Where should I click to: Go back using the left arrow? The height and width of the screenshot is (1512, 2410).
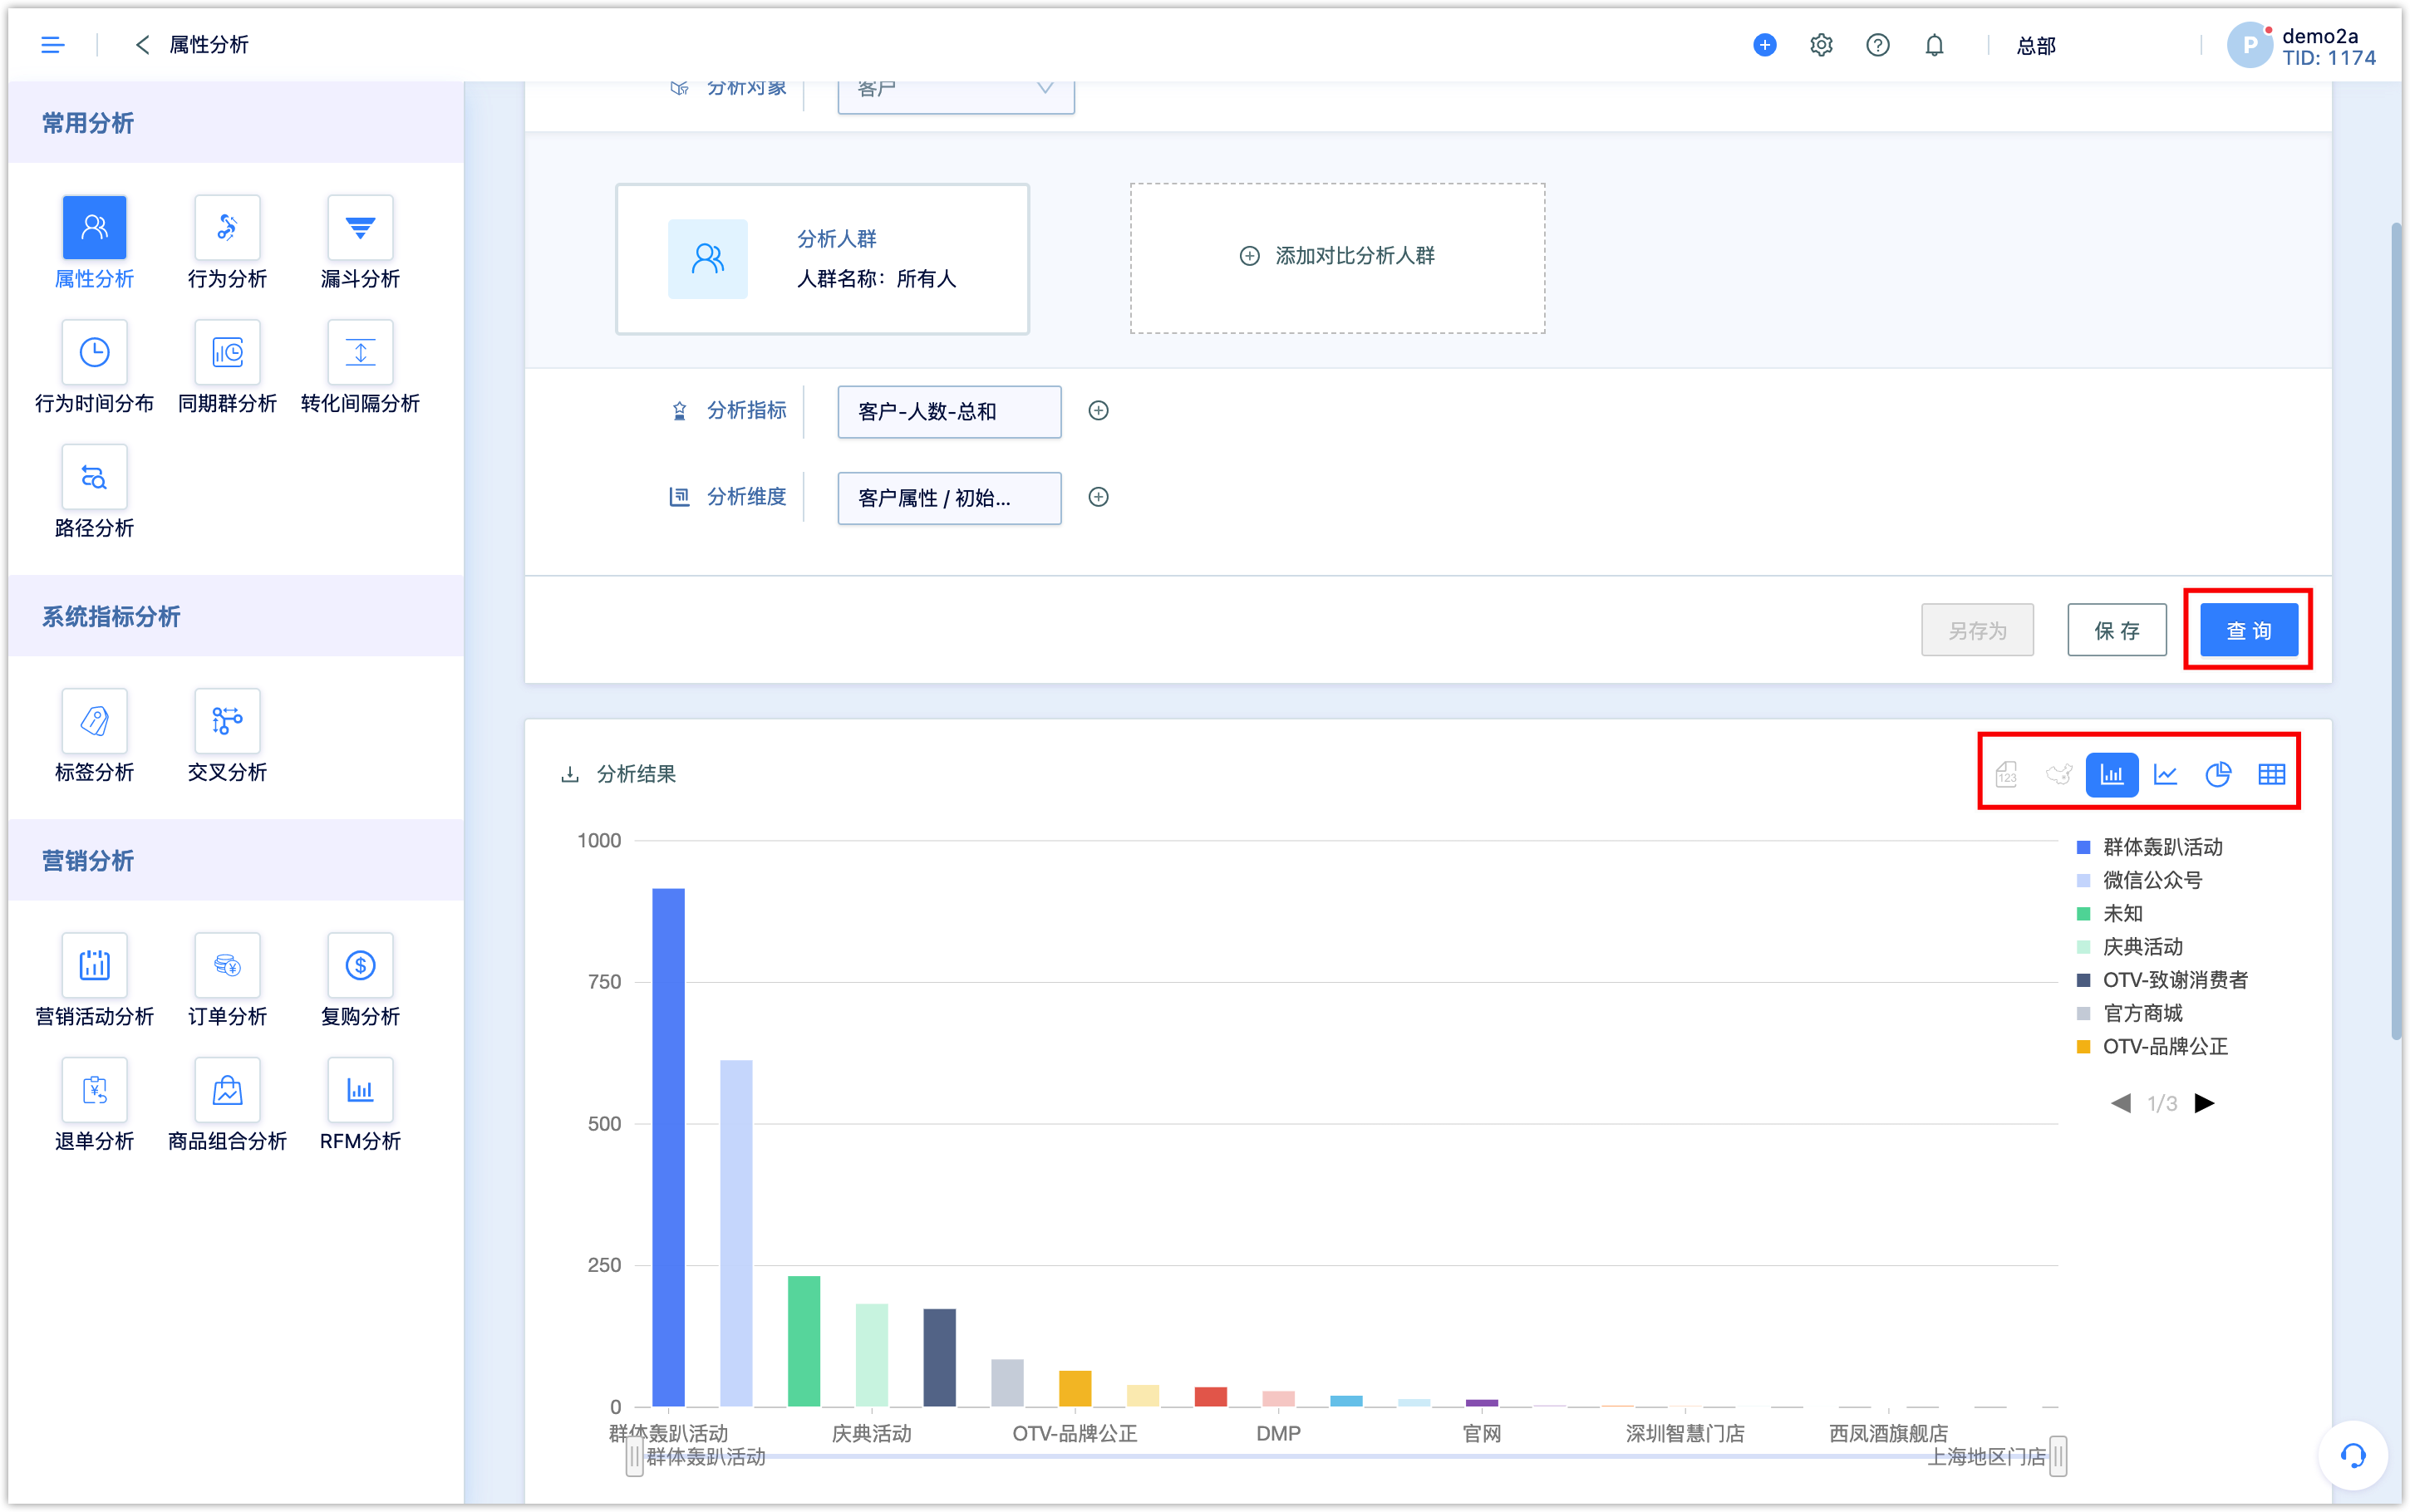pos(142,45)
